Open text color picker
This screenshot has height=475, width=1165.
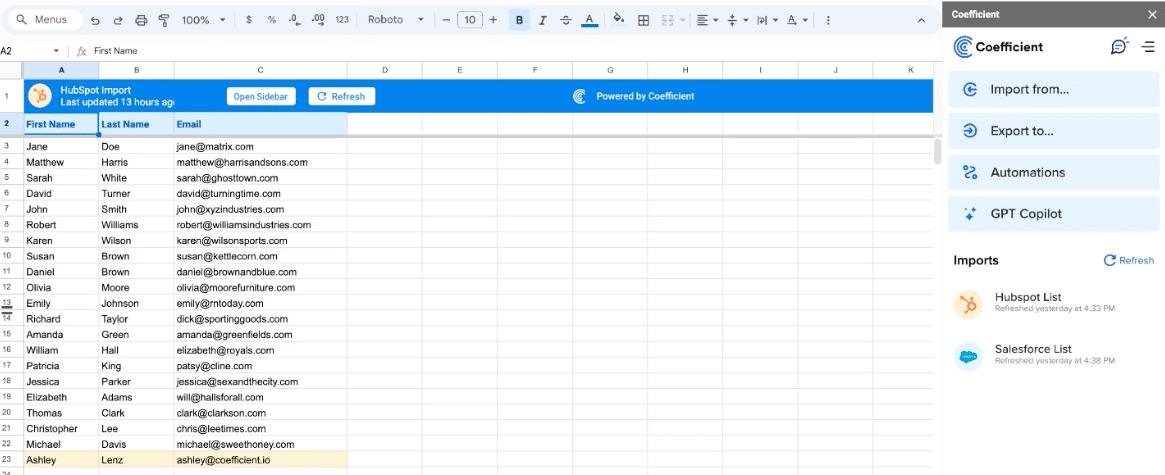[590, 20]
